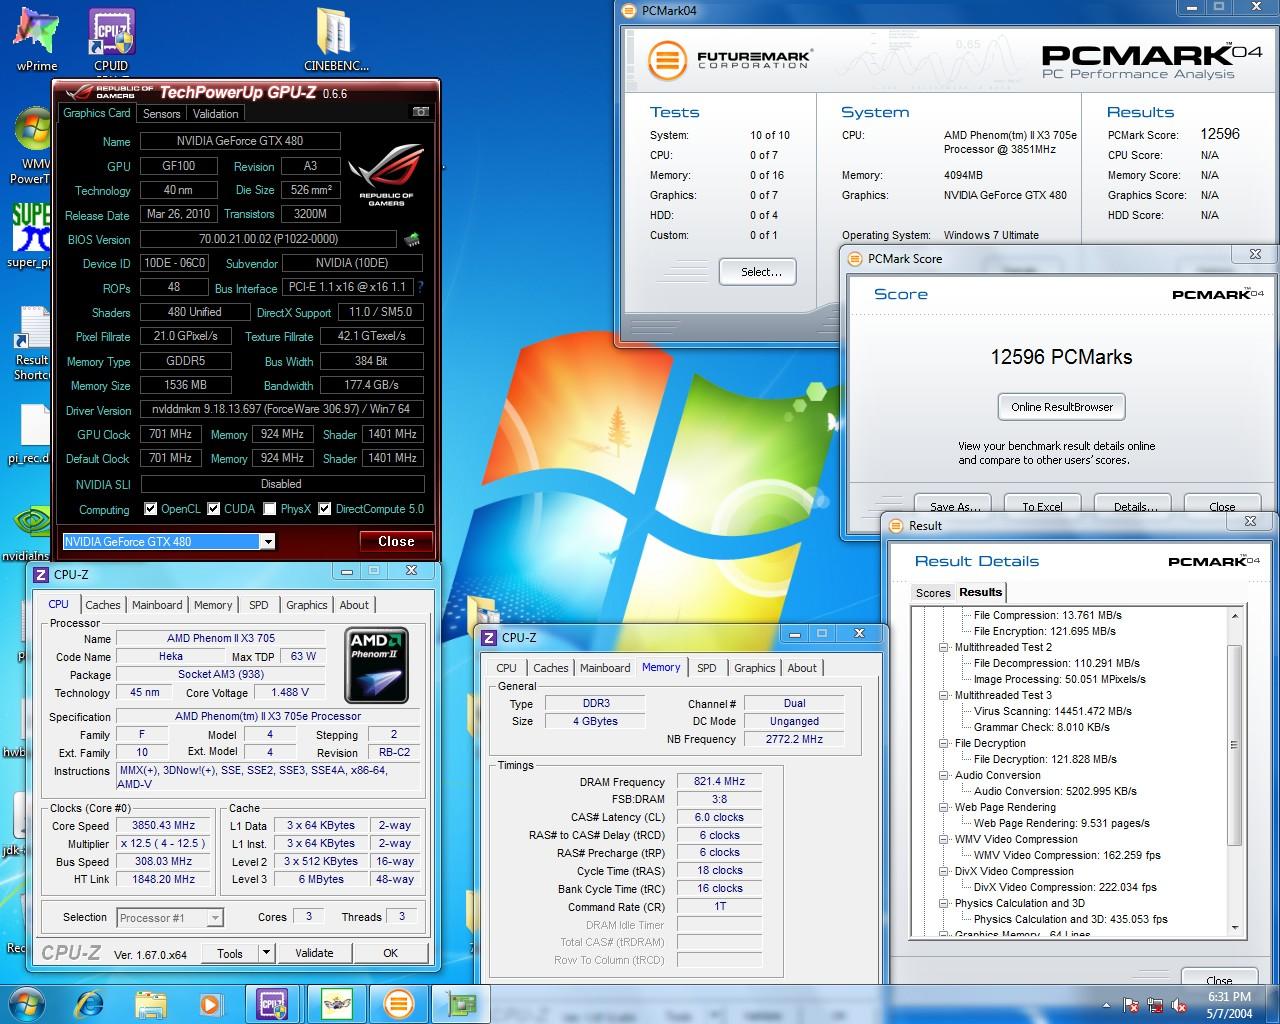1280x1024 pixels.
Task: Open the WMV PowerTool desktop icon
Action: tap(32, 148)
